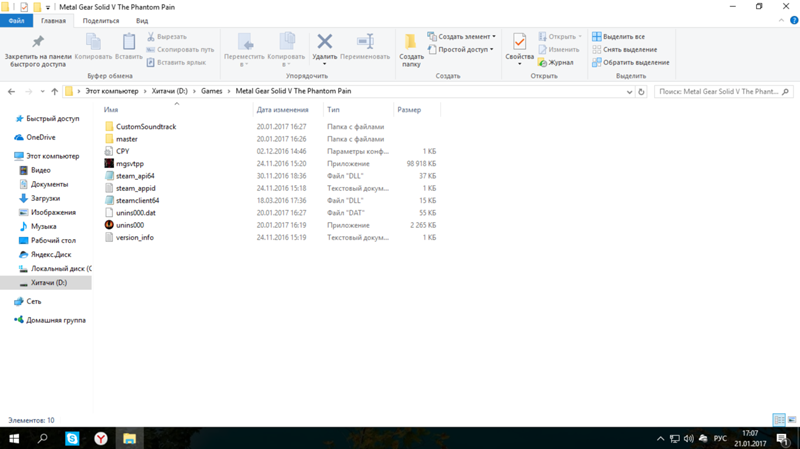This screenshot has height=449, width=800.
Task: Click Обратить выделение in ribbon
Action: coord(631,62)
